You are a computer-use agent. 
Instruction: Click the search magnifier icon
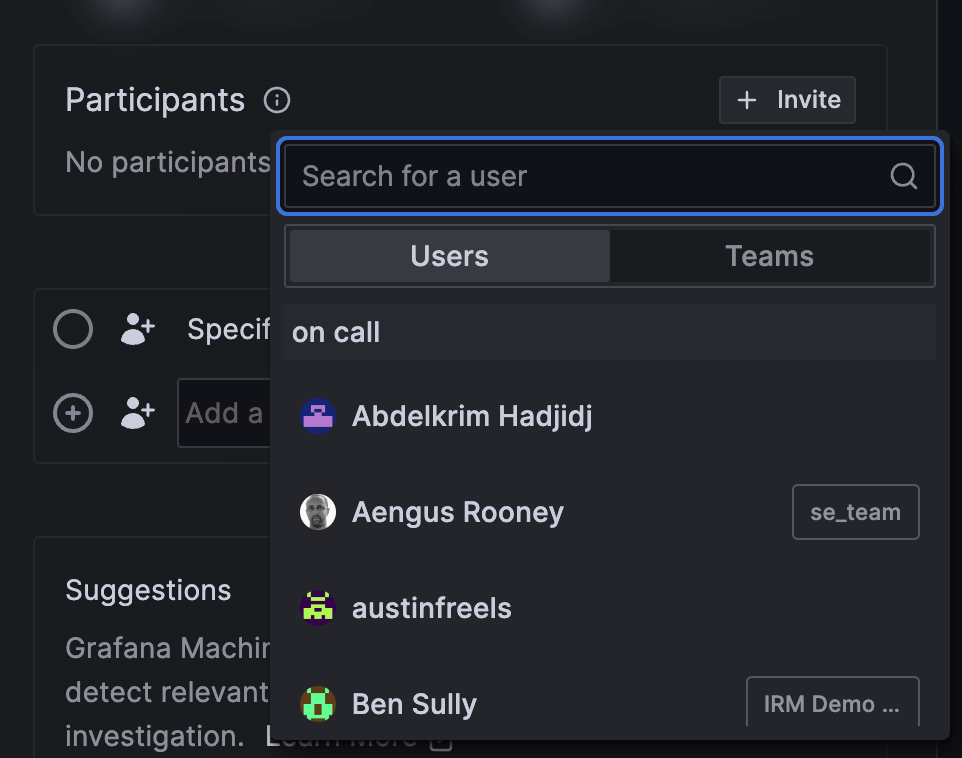[x=903, y=177]
